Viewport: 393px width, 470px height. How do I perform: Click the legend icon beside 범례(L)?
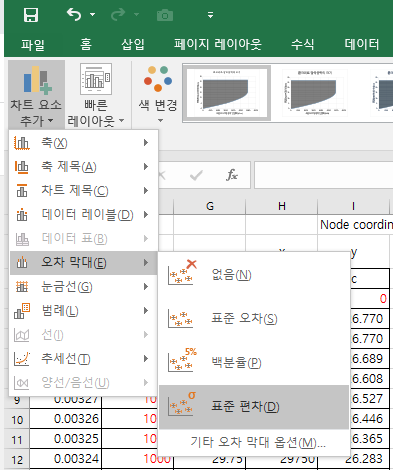(22, 311)
